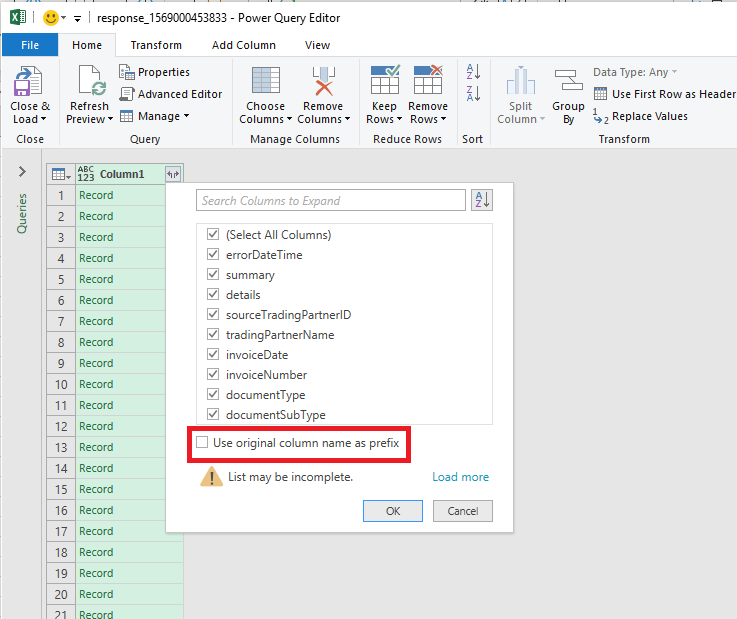737x619 pixels.
Task: Click the Close & Load icon
Action: click(x=28, y=81)
